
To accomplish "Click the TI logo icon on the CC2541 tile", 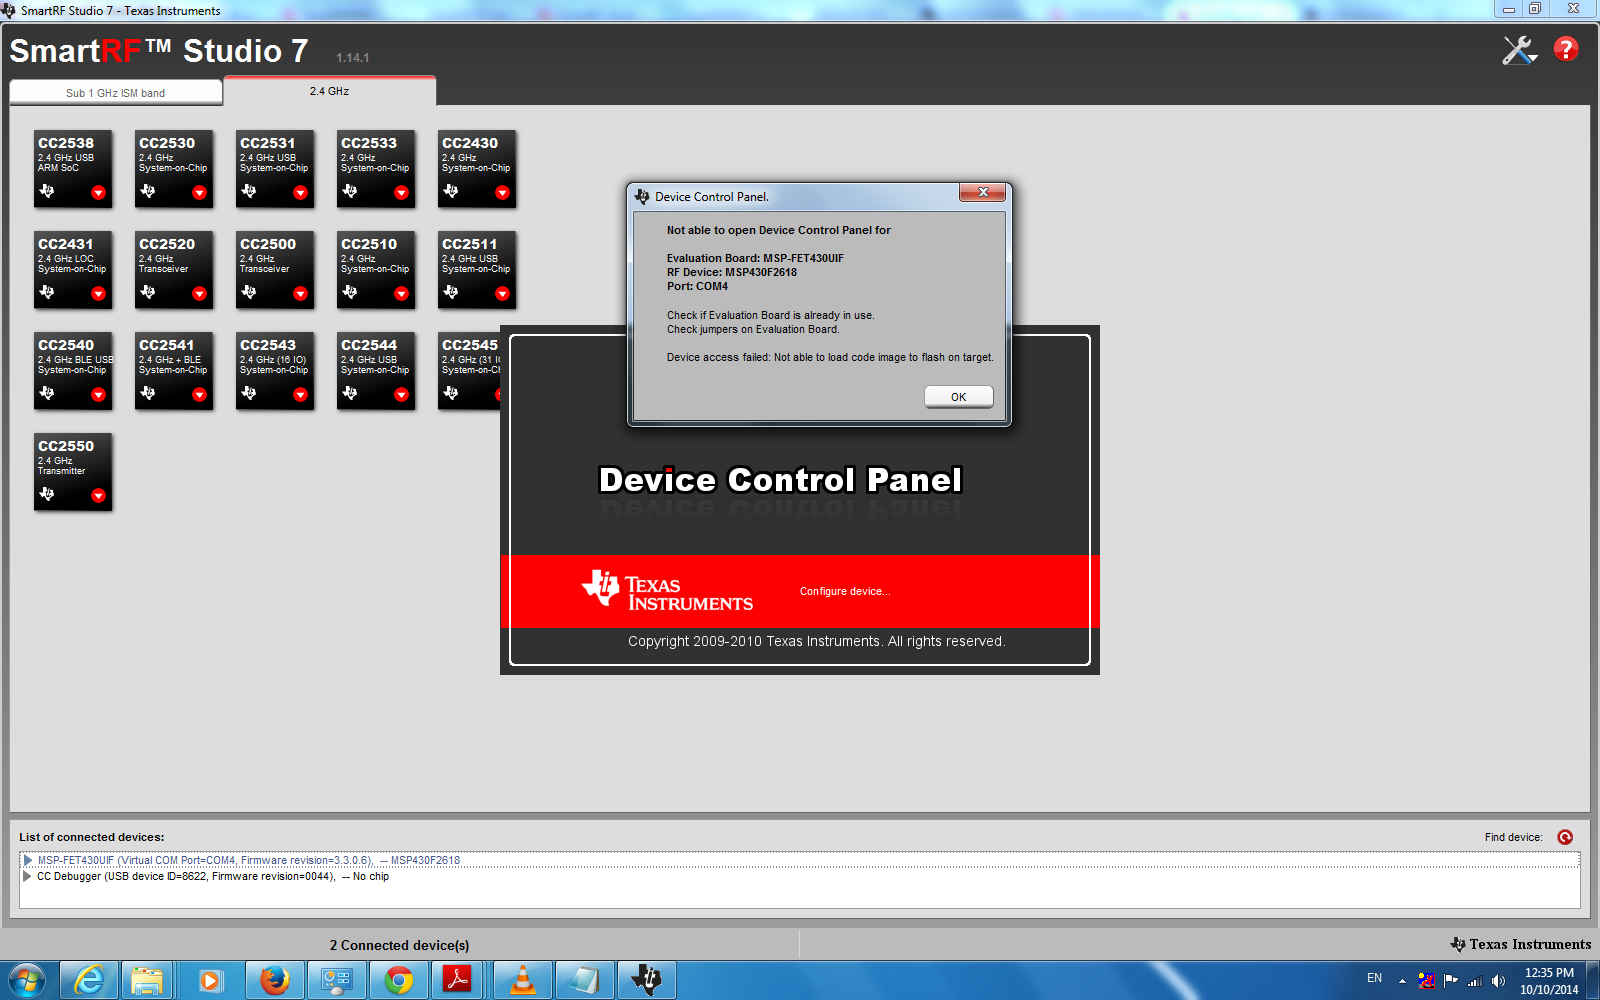I will (x=148, y=393).
